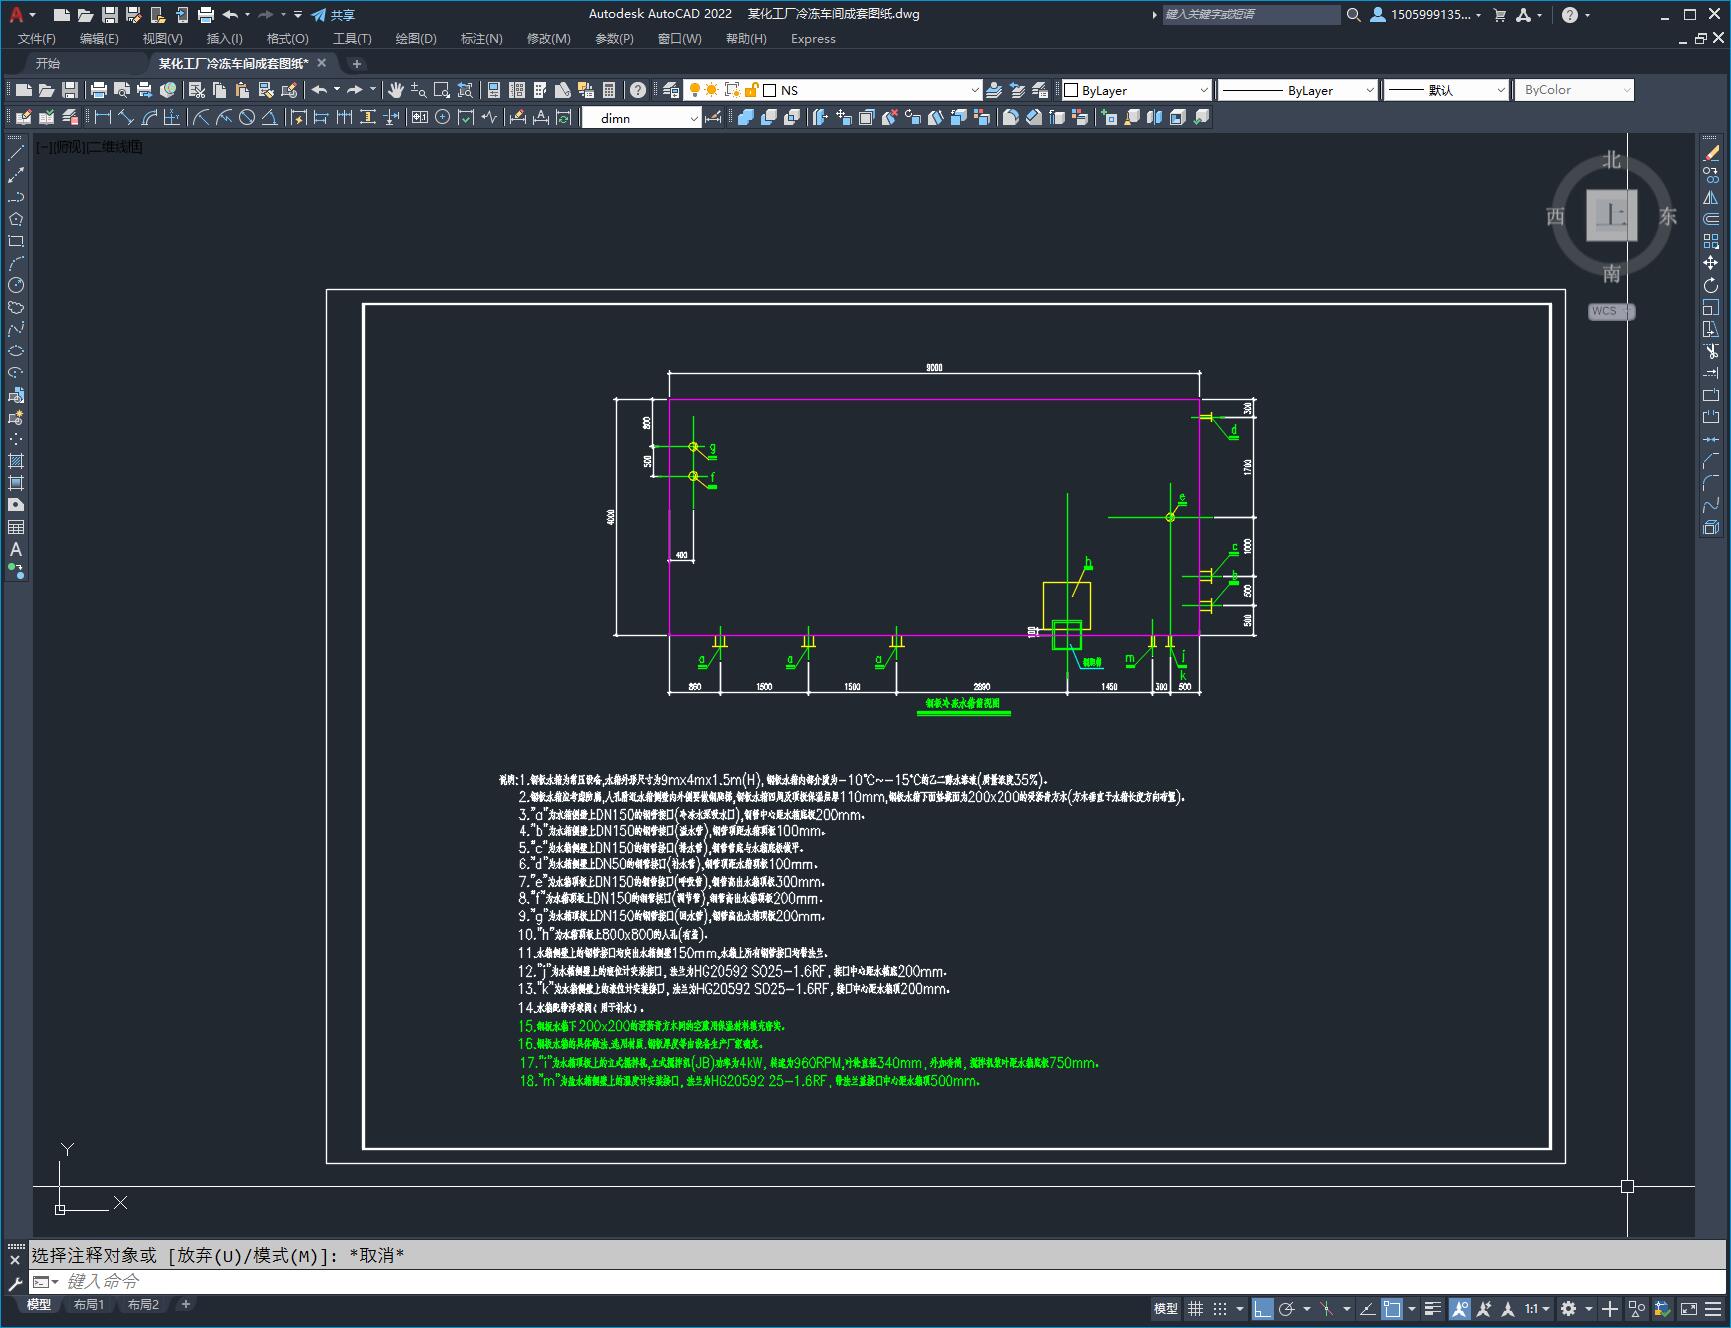
Task: Click the viewport controls label 俯视
Action: coord(69,147)
